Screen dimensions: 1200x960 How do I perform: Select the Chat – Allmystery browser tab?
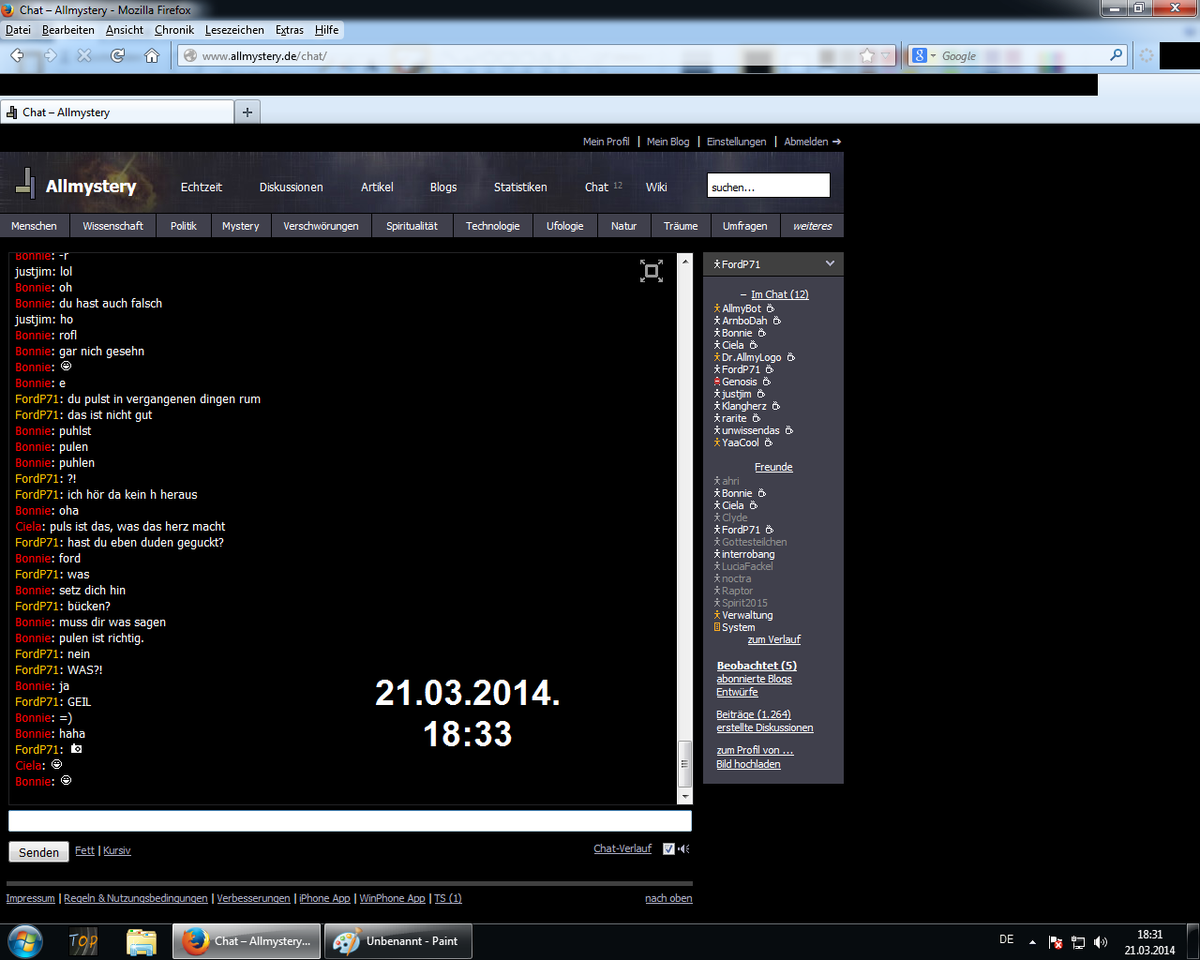pos(117,112)
